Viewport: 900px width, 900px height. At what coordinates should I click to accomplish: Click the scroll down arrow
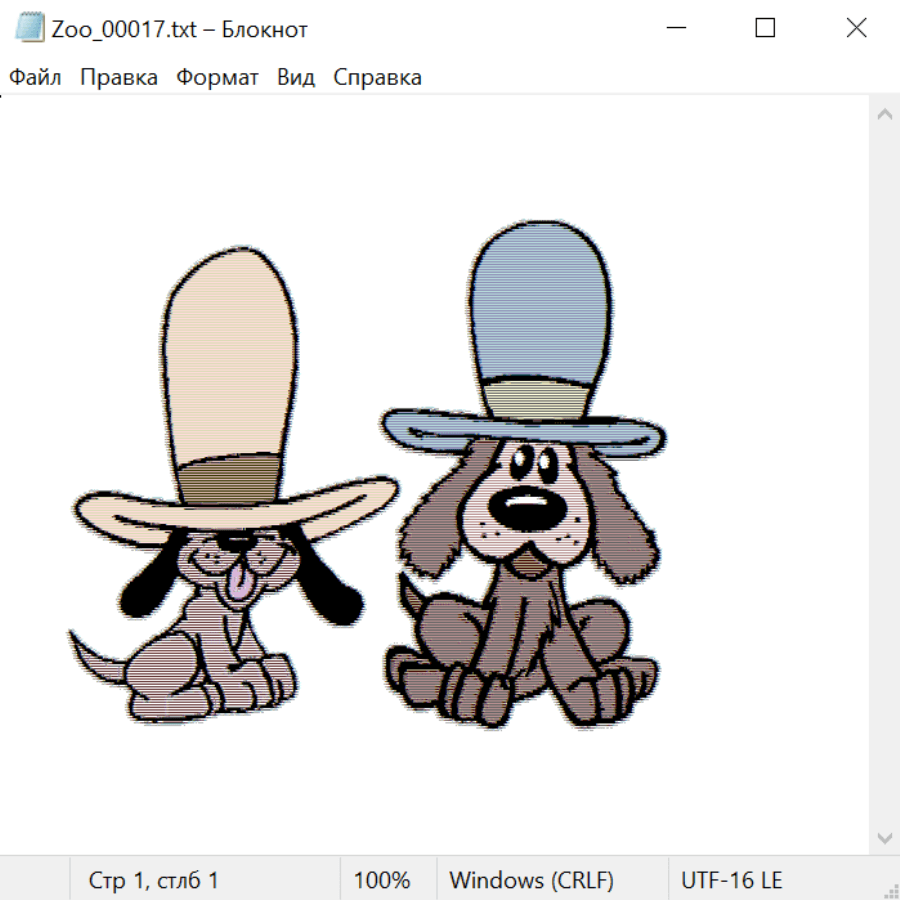pos(884,837)
